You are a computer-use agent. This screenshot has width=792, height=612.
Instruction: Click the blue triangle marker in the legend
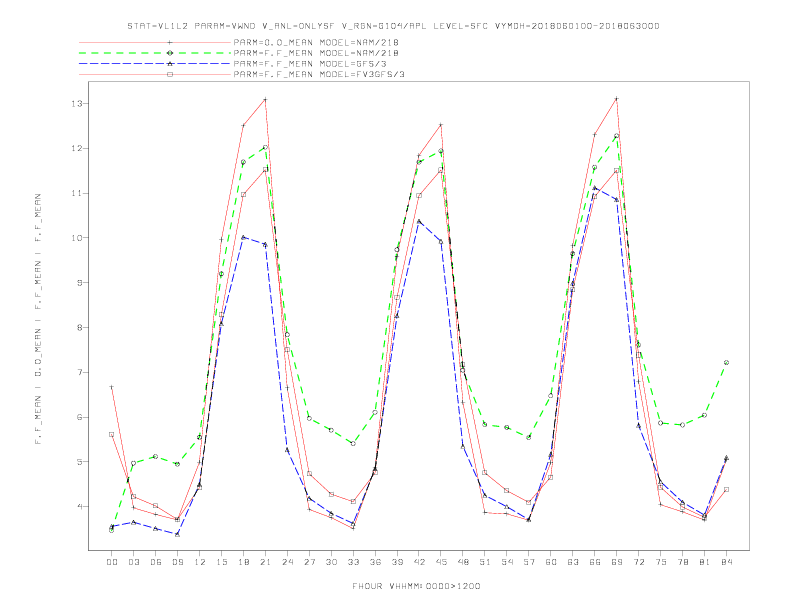tap(170, 64)
